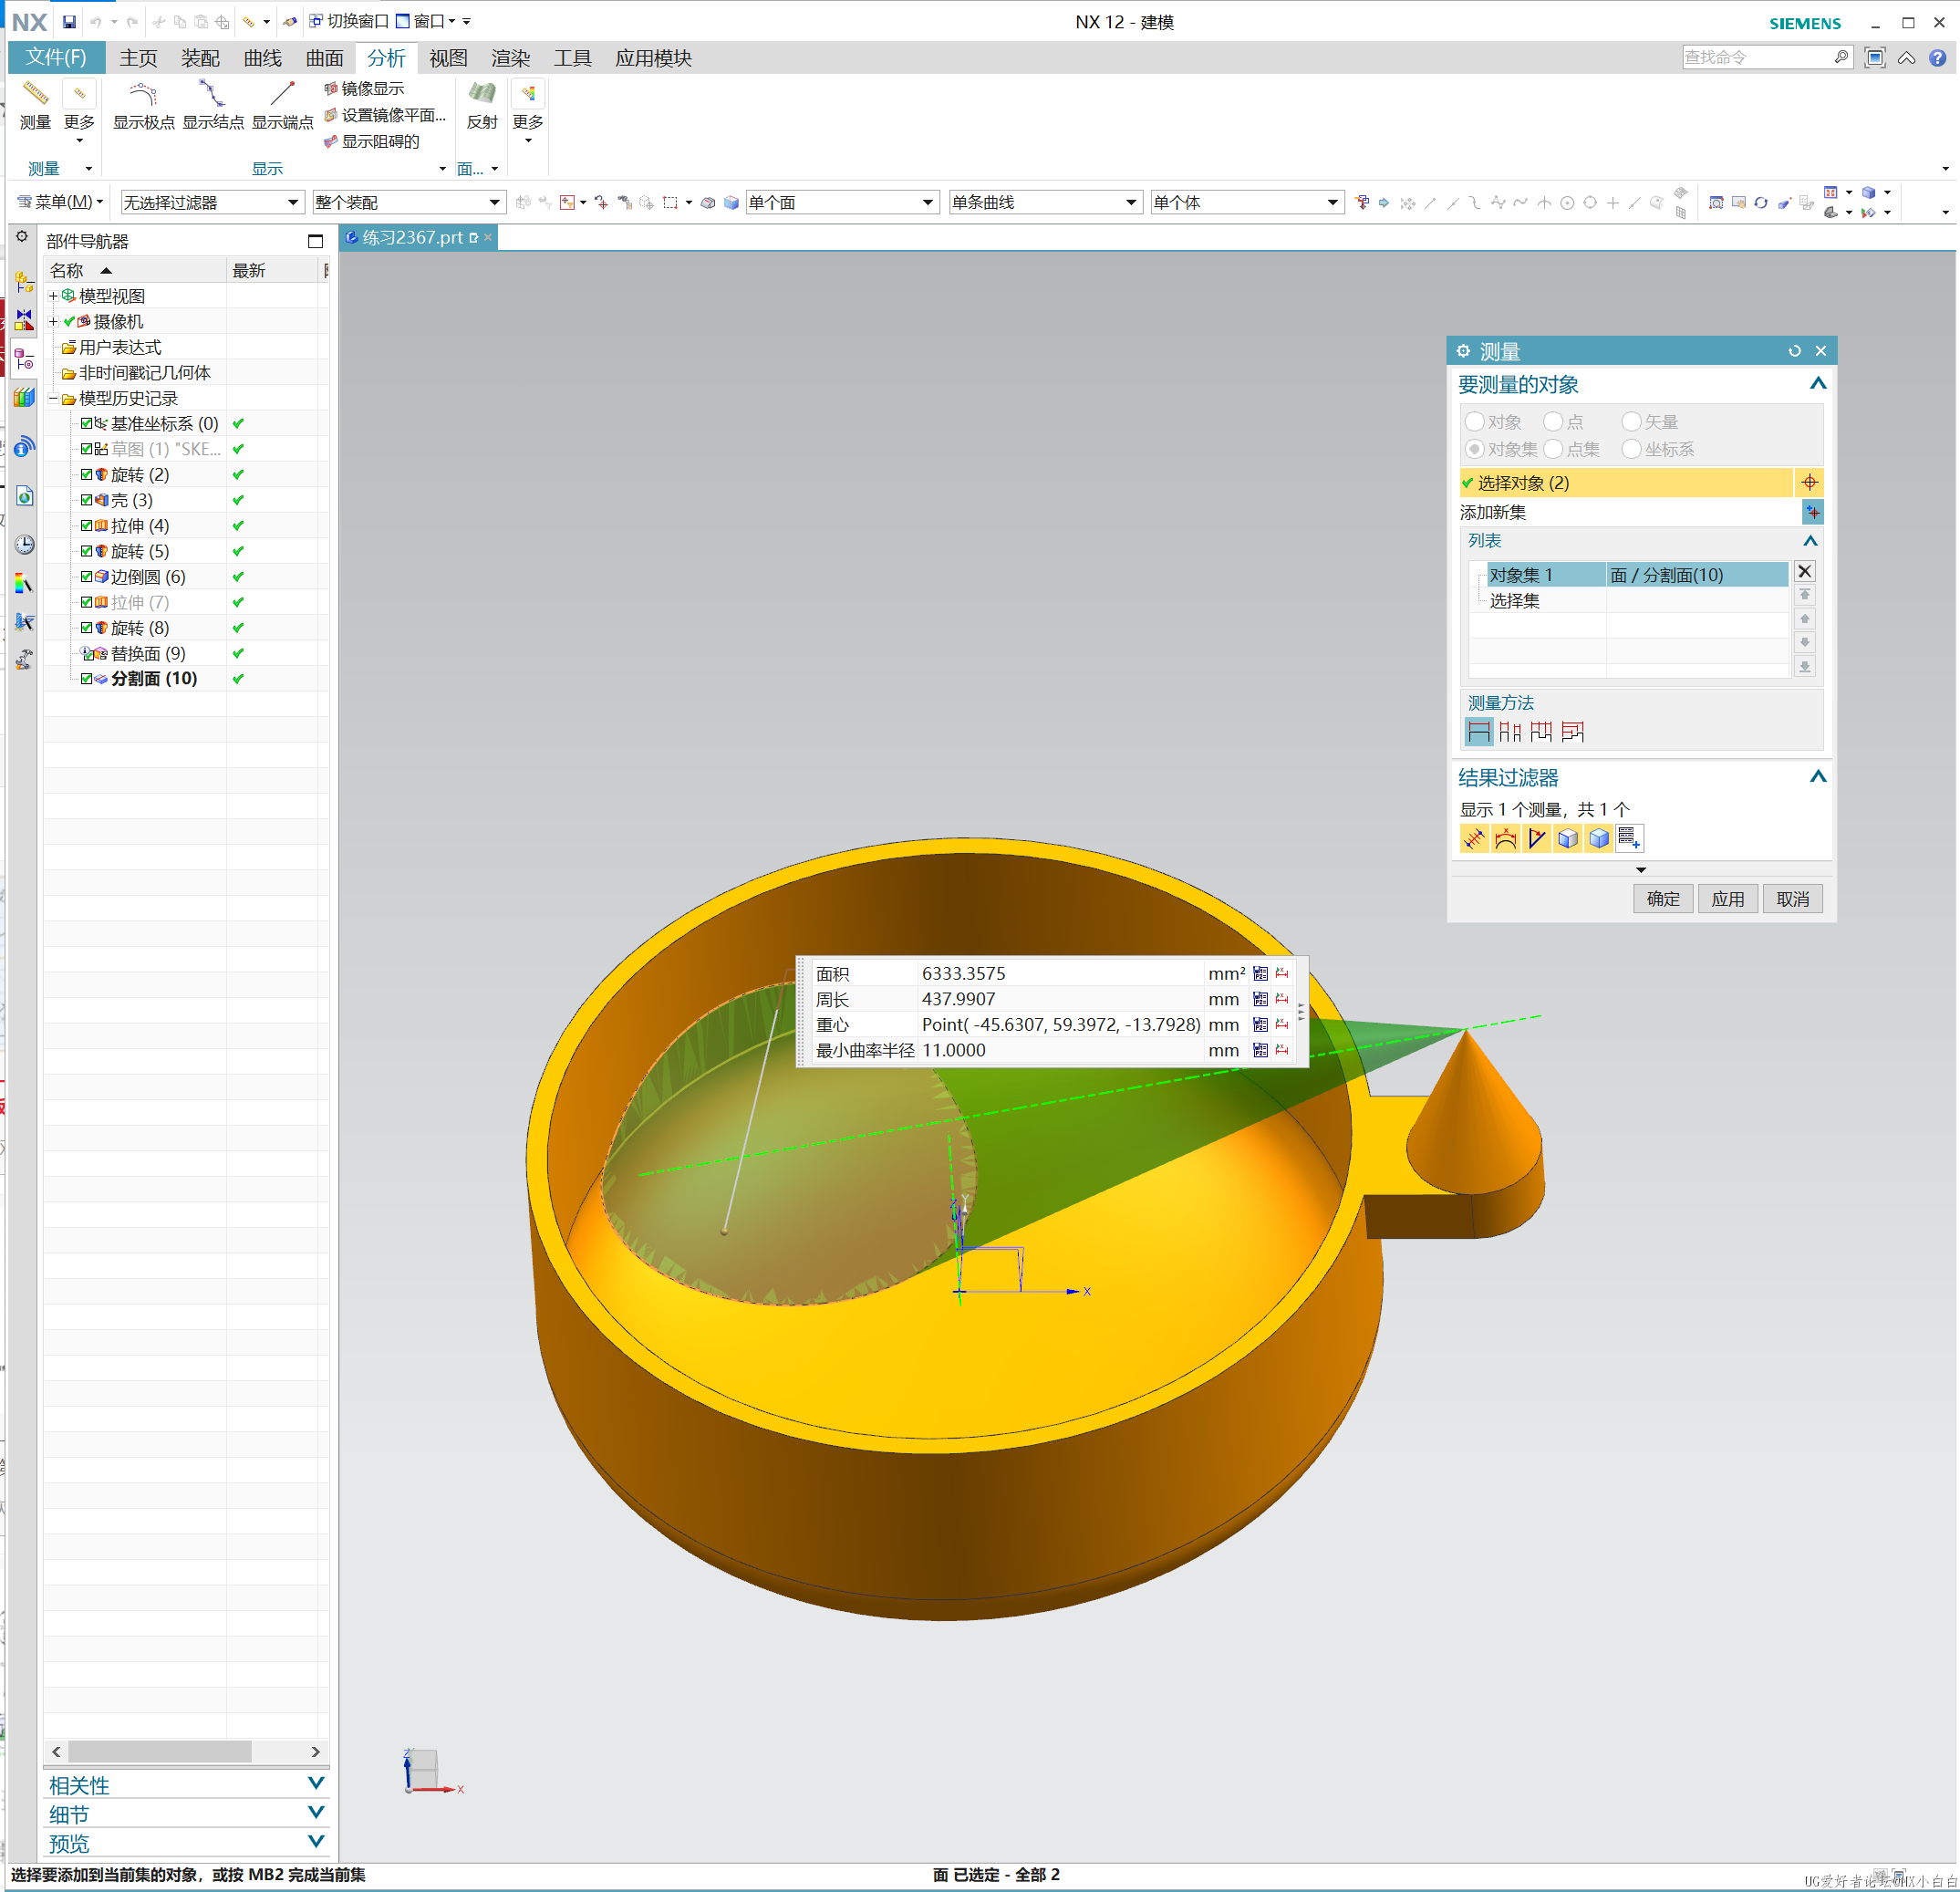Select the fourth 测量方法 method icon
Screen dimensions: 1960x1892
(1572, 732)
